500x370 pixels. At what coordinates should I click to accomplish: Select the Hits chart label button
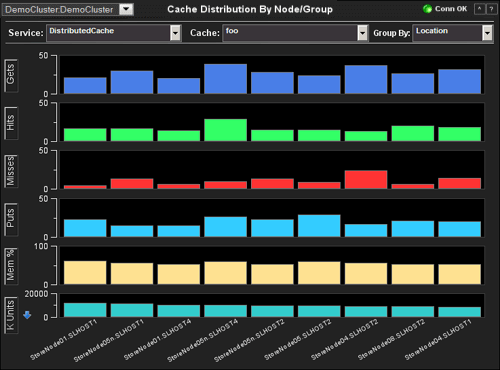11,123
